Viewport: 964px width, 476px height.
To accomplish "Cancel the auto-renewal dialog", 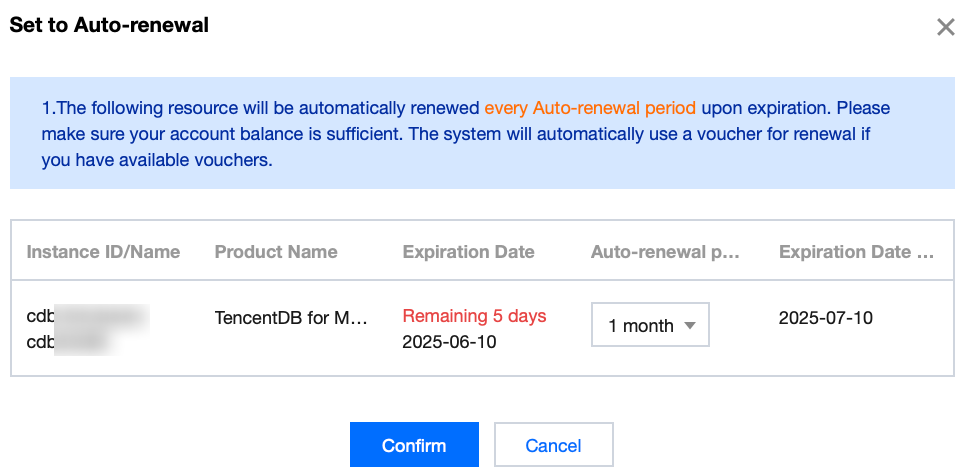I will (553, 445).
